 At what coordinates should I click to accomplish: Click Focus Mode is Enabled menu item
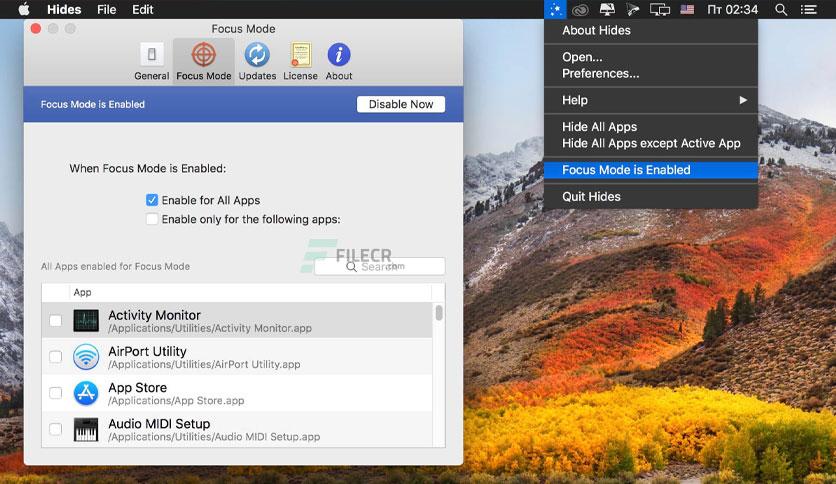tap(650, 170)
